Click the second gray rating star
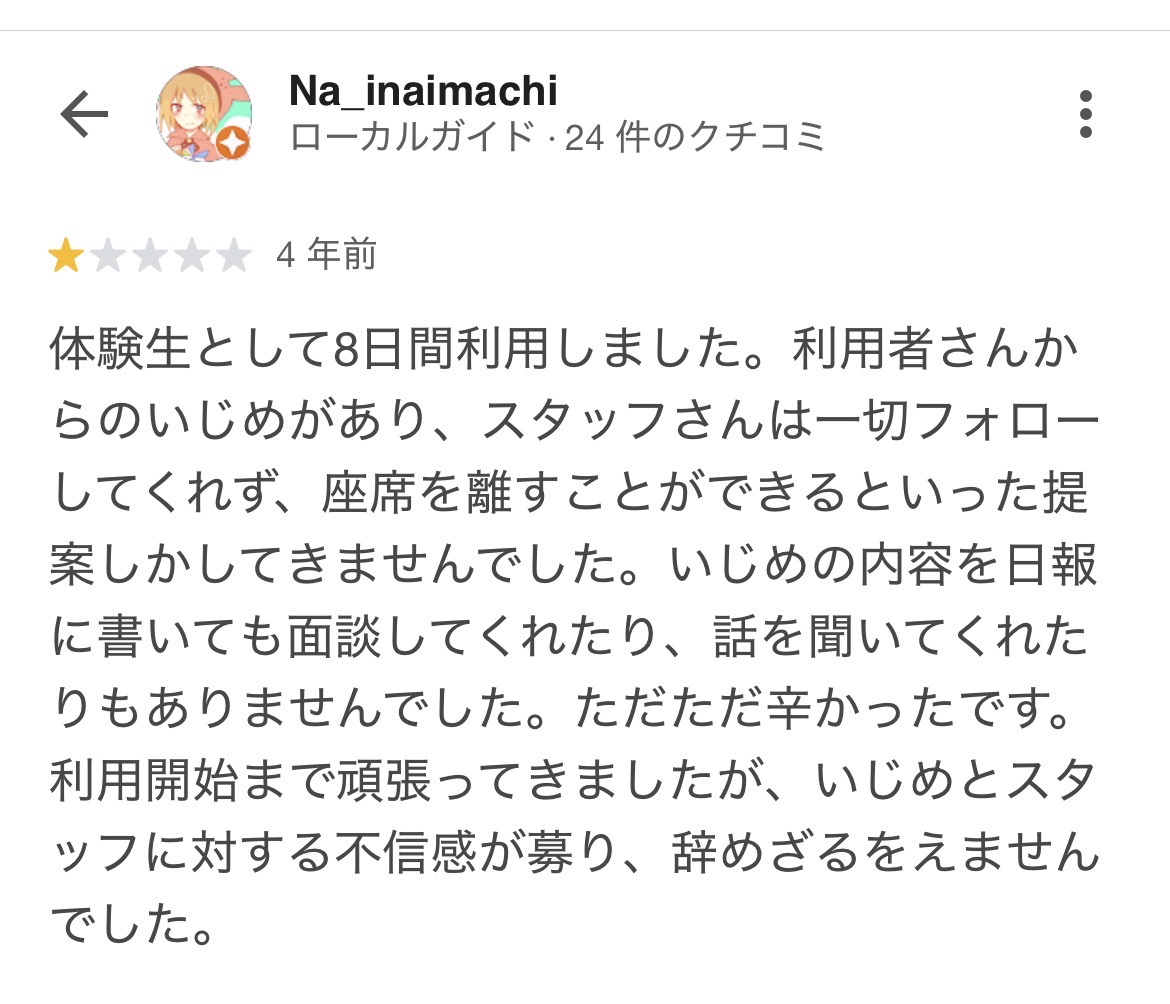Screen dimensions: 1170x1004 click(108, 257)
